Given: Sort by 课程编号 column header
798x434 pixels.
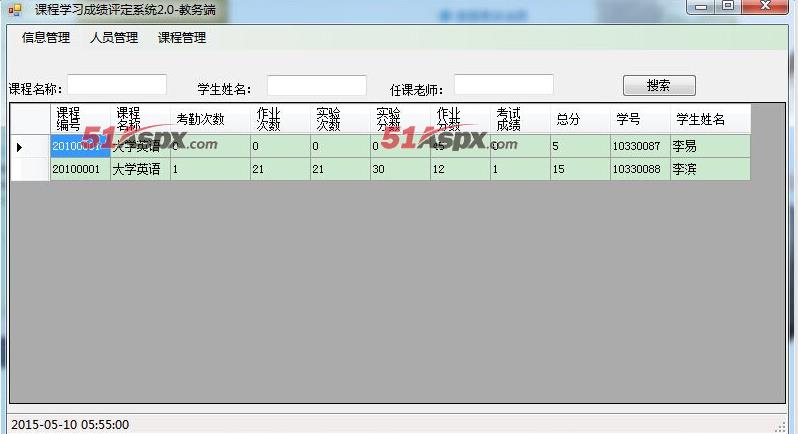Looking at the screenshot, I should (x=80, y=119).
